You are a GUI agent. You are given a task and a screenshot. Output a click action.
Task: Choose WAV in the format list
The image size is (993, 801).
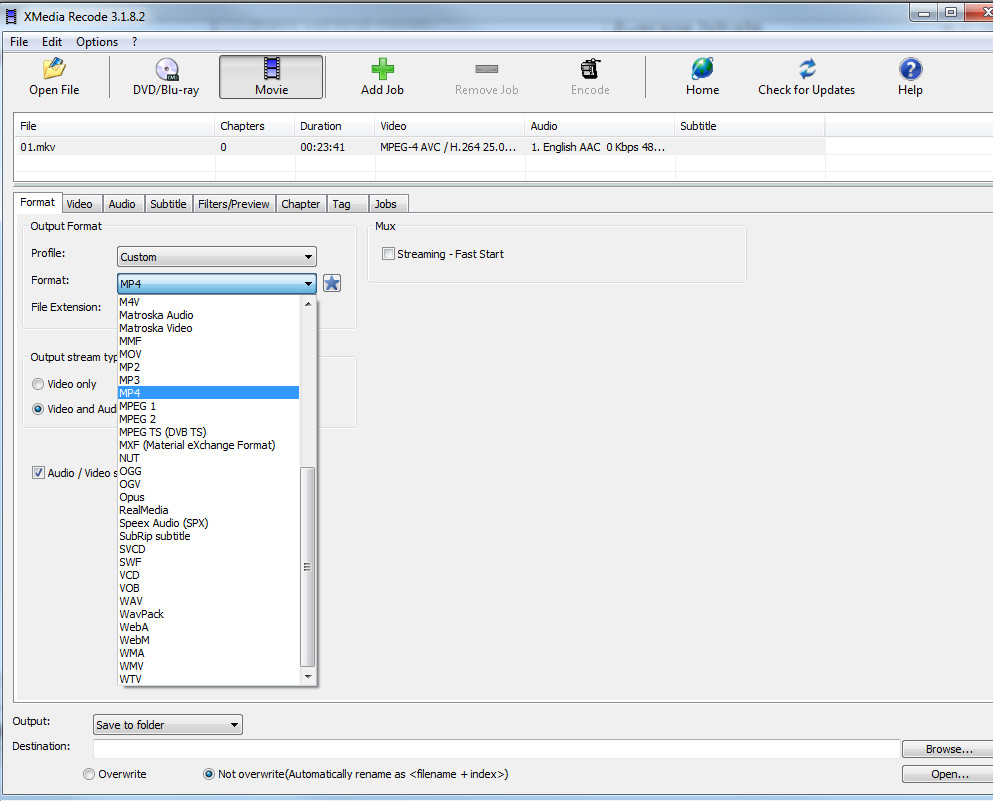click(208, 601)
